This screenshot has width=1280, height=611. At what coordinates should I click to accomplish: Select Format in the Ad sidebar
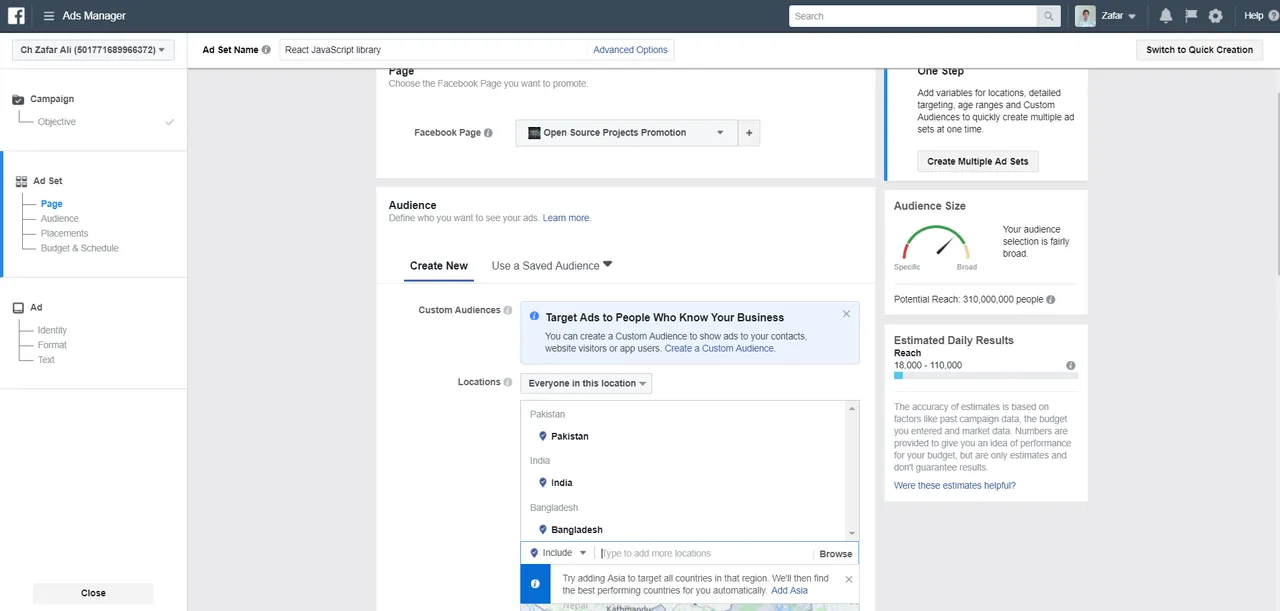click(x=53, y=346)
